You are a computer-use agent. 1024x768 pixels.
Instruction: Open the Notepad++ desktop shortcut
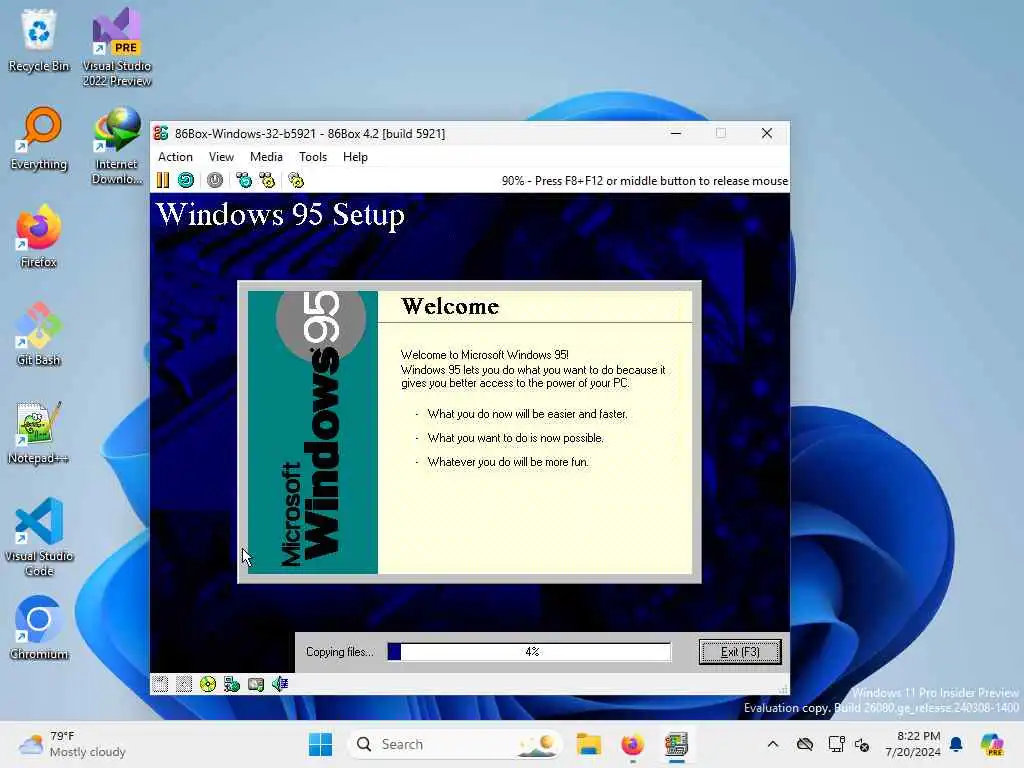click(39, 433)
